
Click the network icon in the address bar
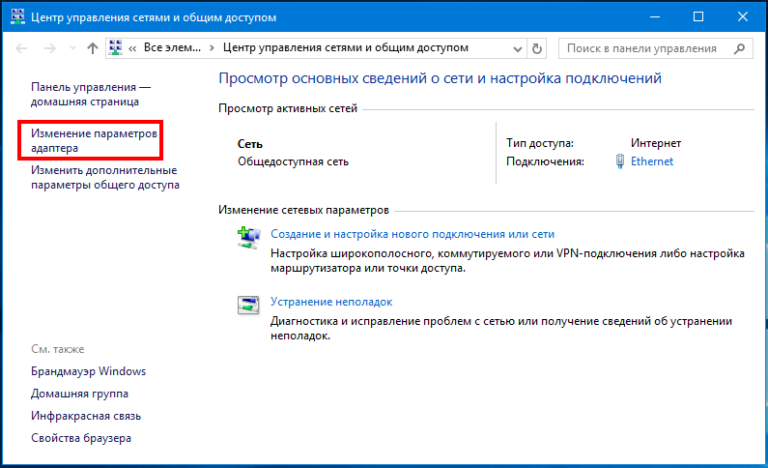click(116, 48)
